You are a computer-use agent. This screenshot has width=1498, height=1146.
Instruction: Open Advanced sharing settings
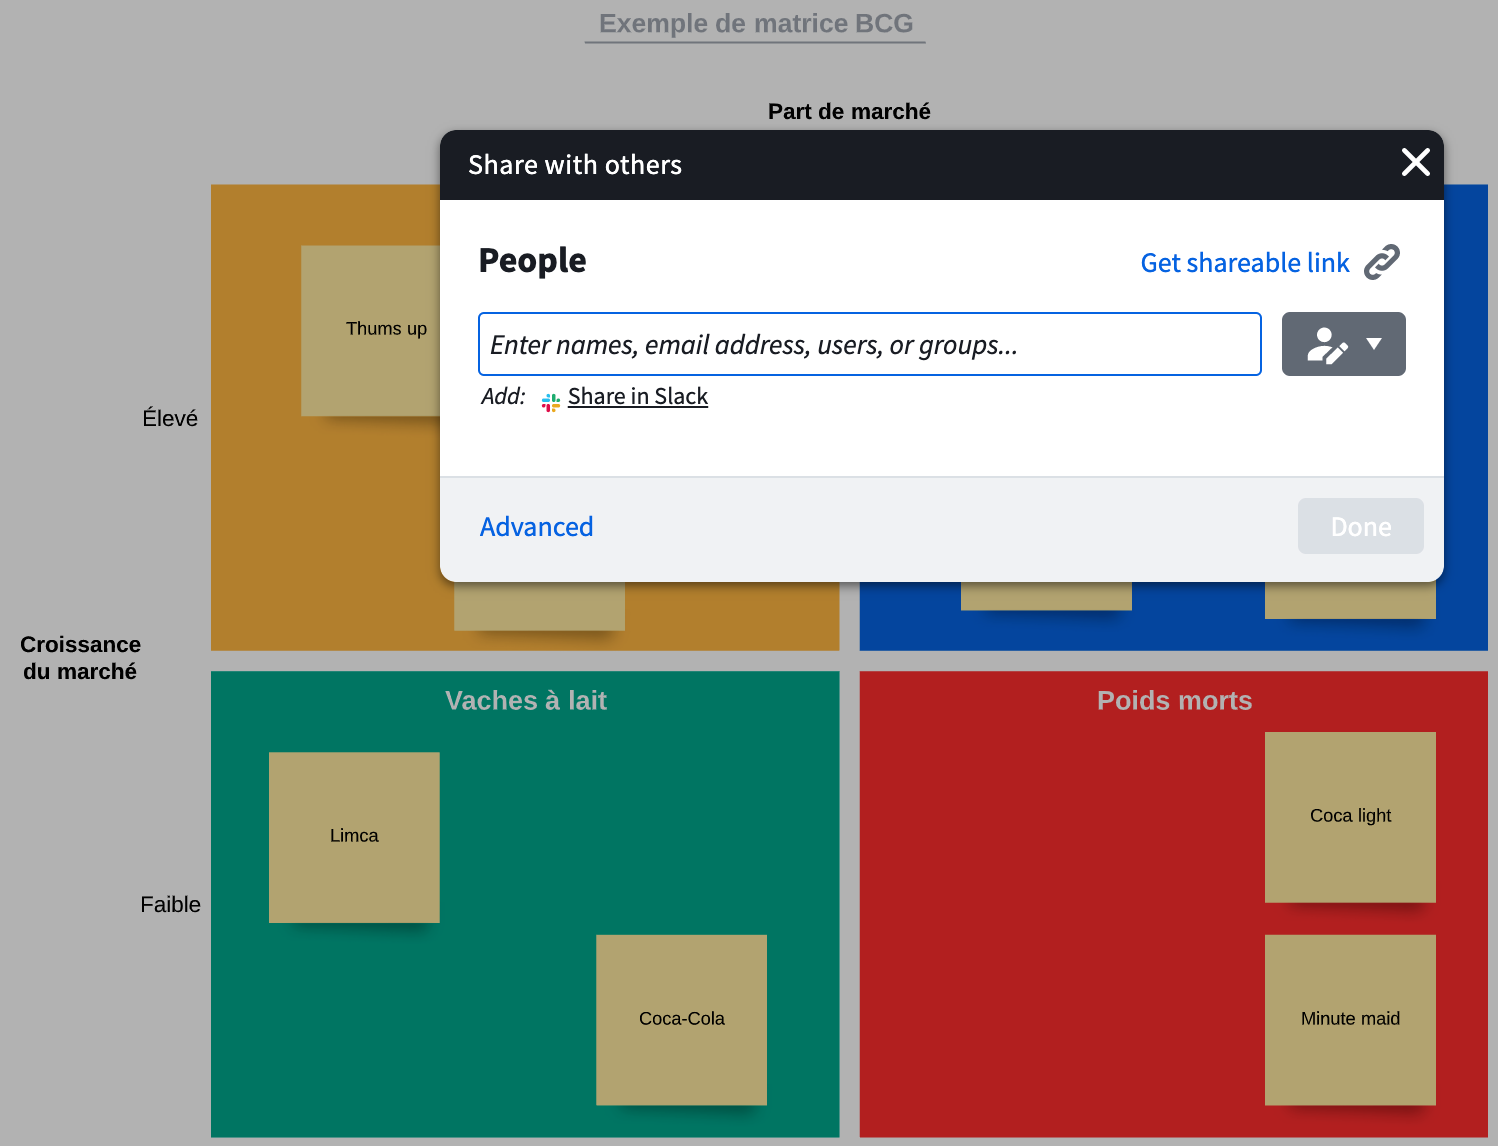536,527
